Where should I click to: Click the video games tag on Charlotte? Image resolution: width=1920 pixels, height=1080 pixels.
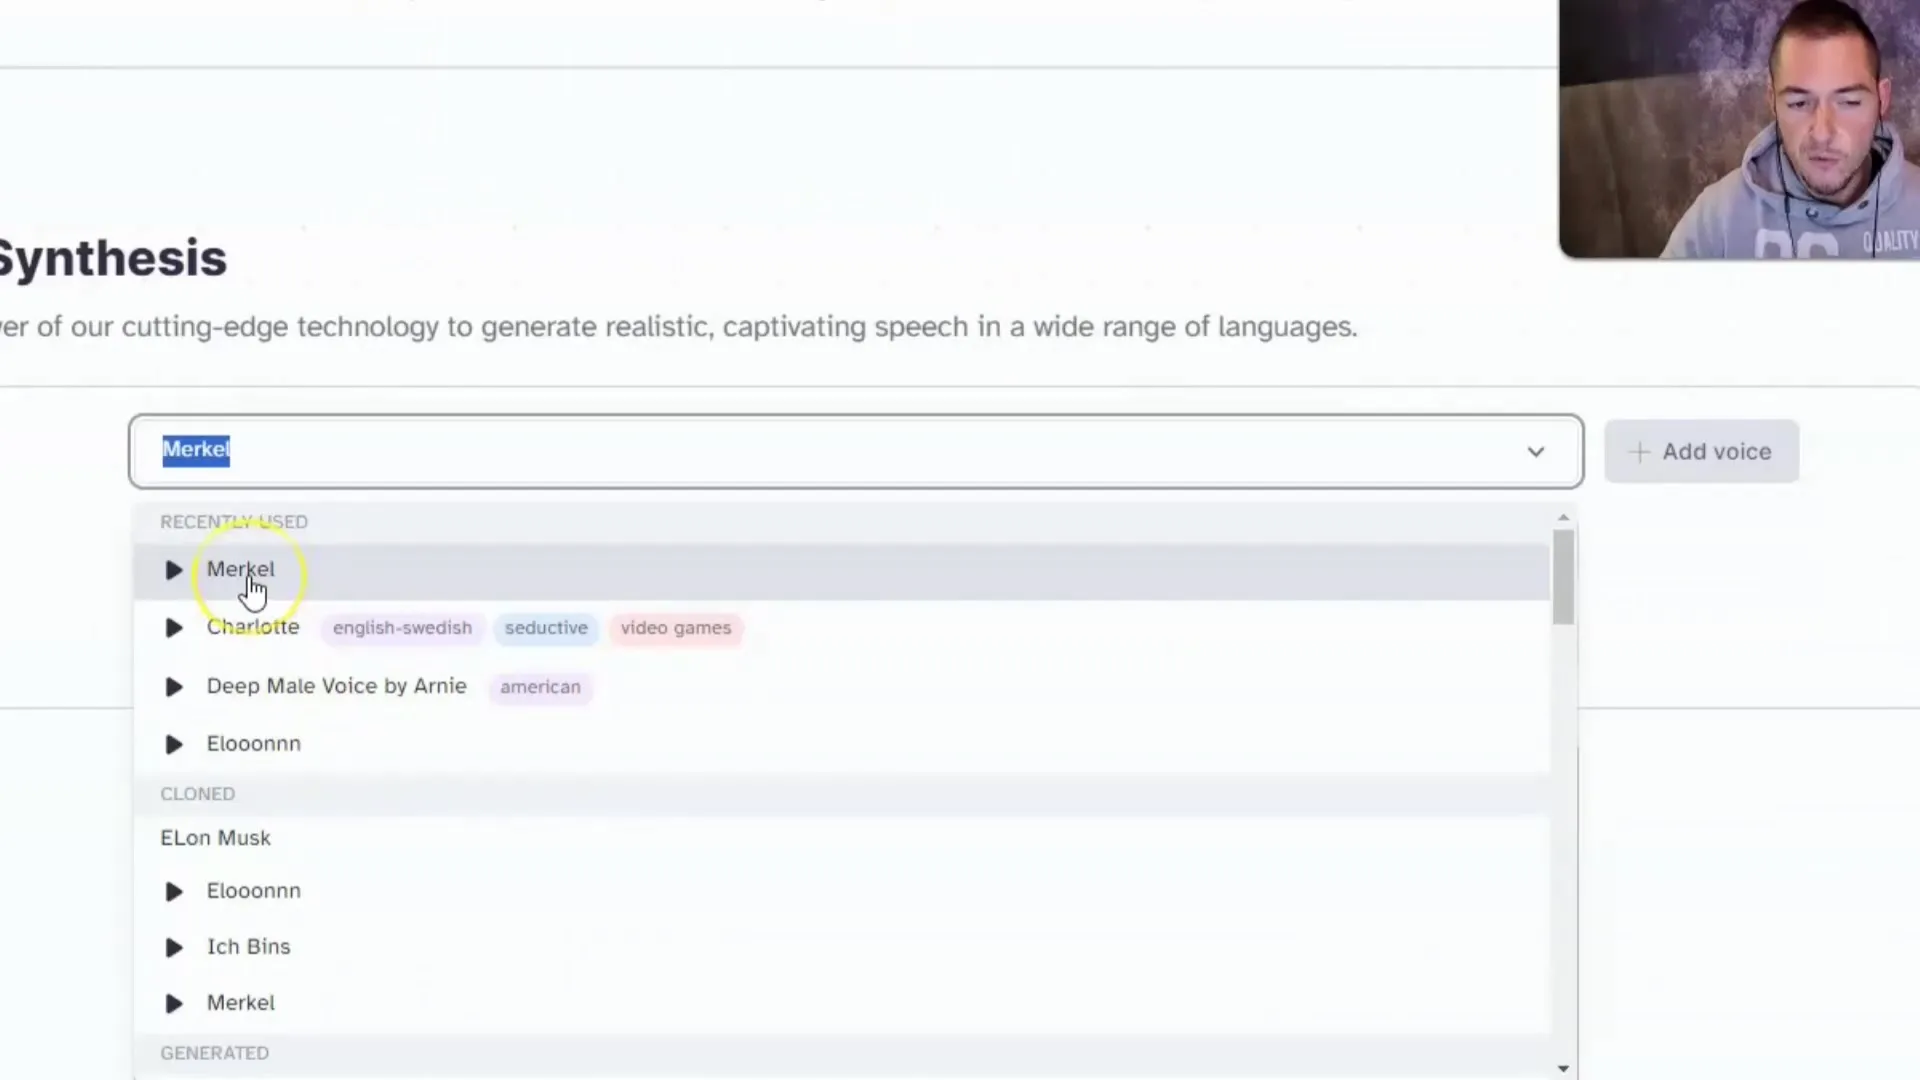pos(675,626)
